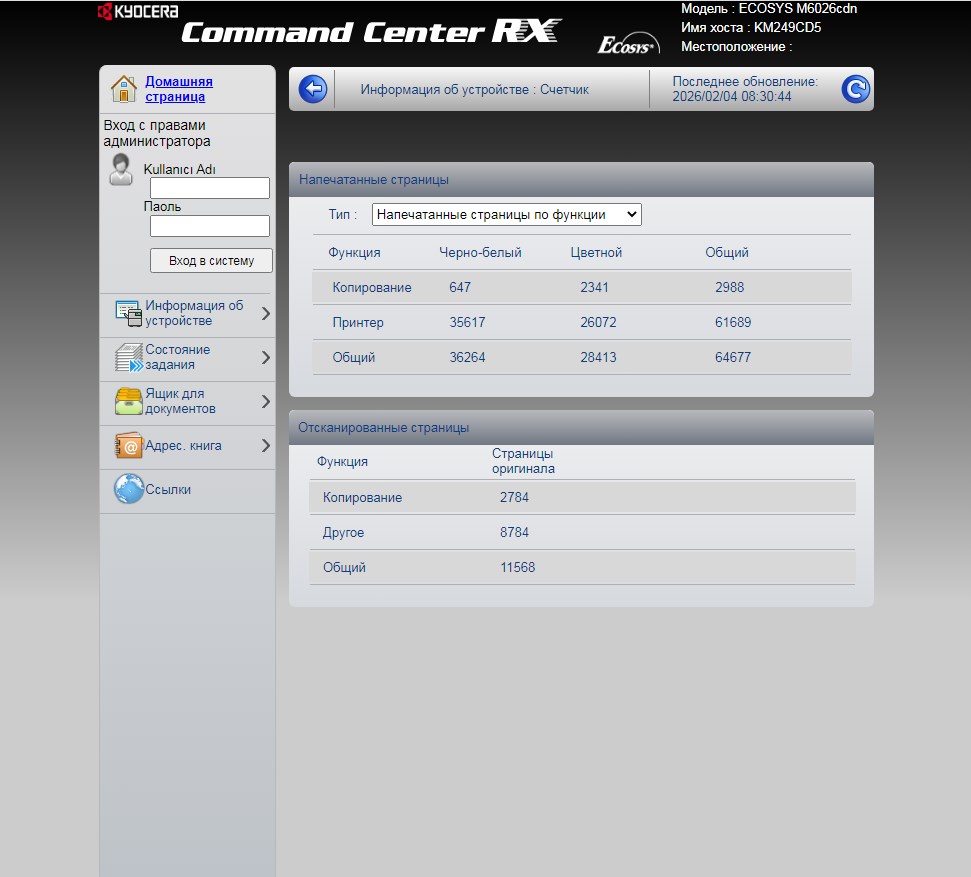Click the Отсканированные страницы section header
The width and height of the screenshot is (971, 877).
pos(384,427)
